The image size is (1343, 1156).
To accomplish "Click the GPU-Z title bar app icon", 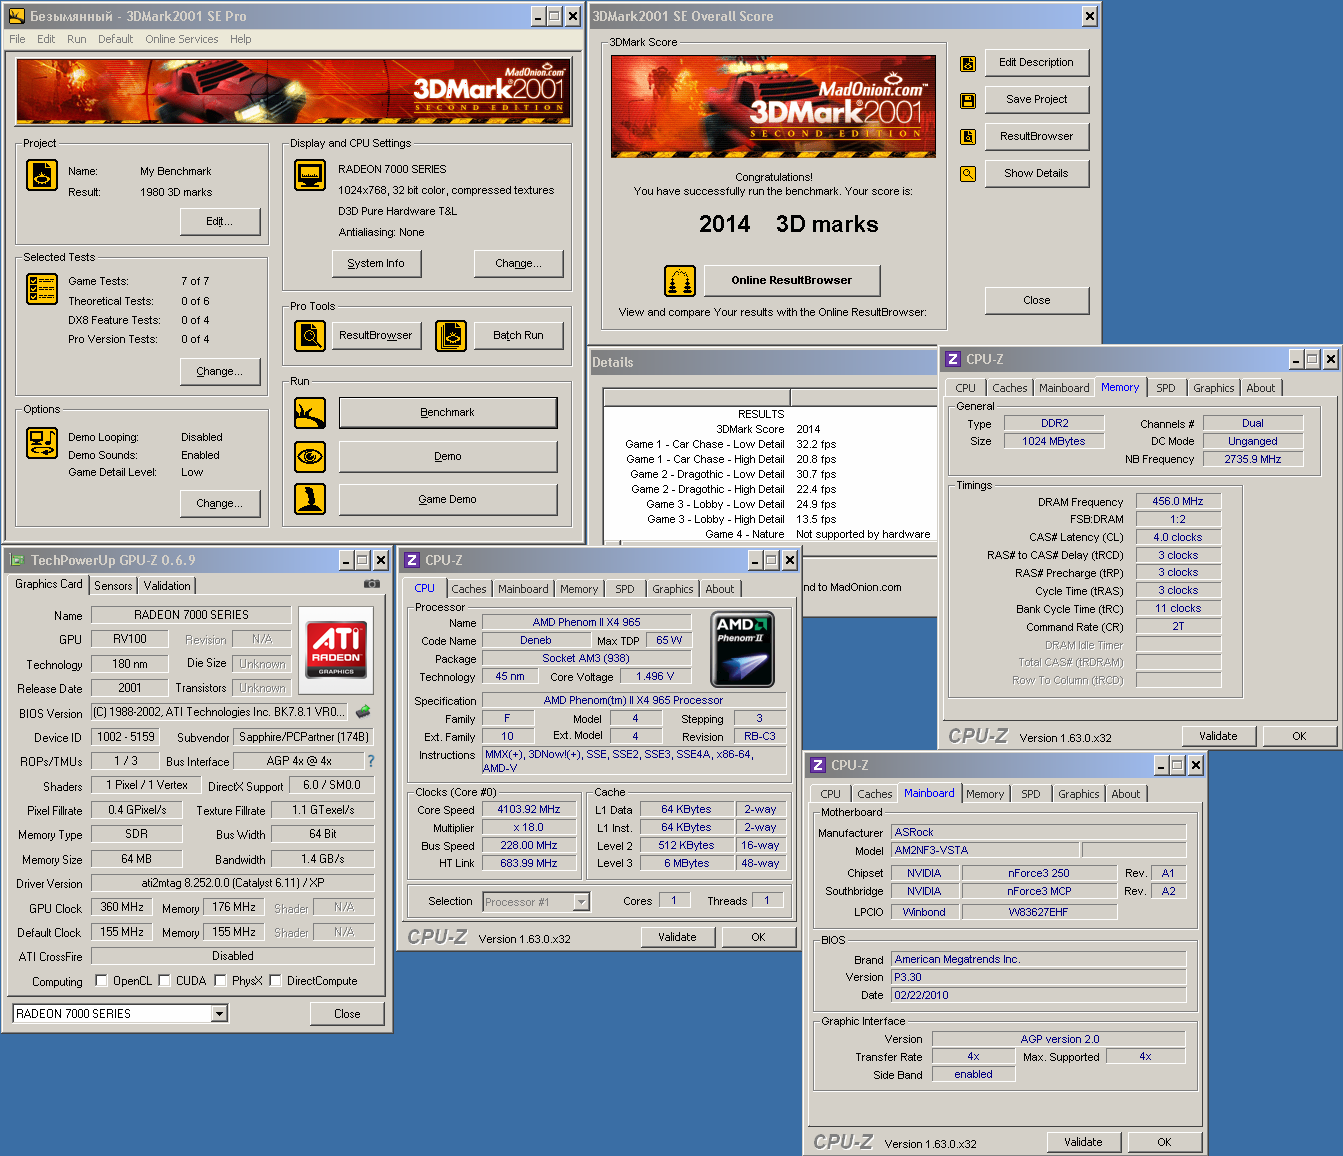I will pos(16,560).
